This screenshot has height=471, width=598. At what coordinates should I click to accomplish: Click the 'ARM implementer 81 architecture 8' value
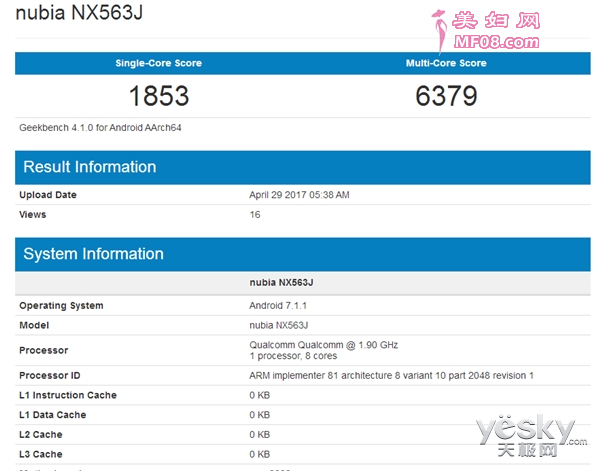pyautogui.click(x=391, y=376)
